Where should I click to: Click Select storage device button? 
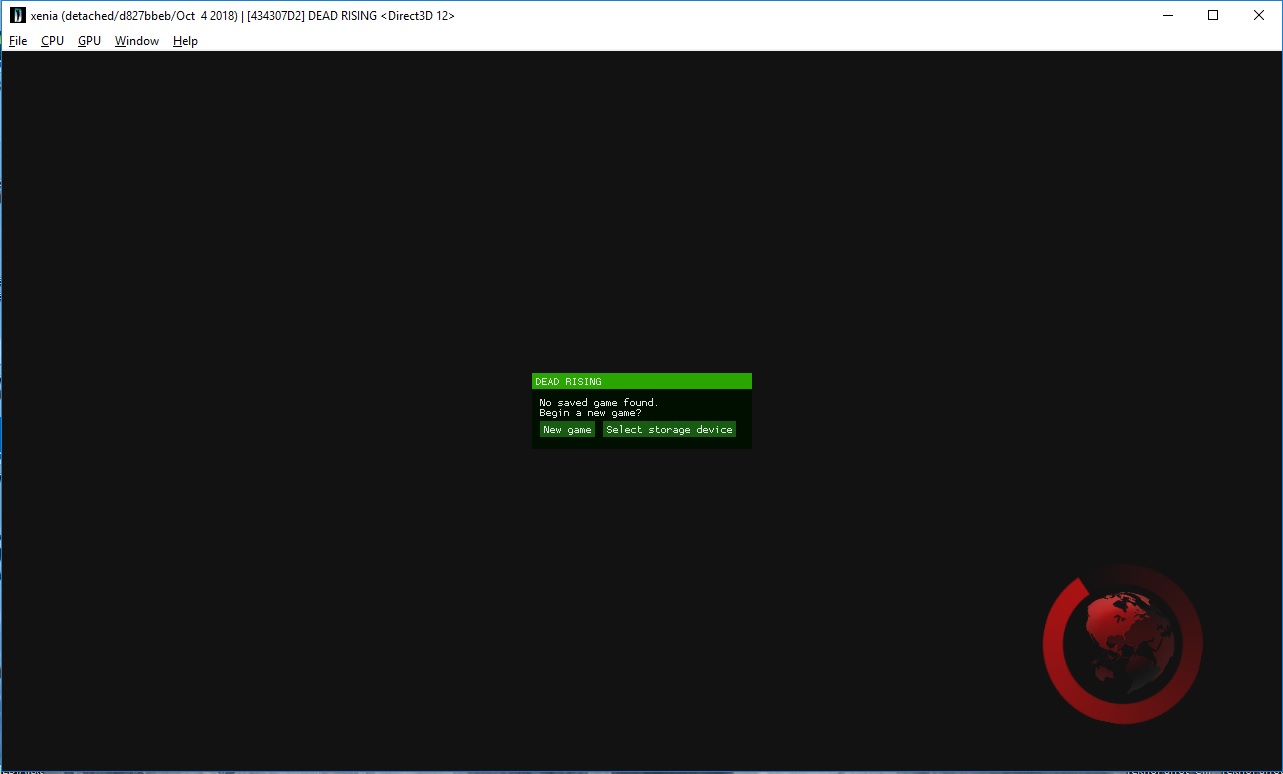coord(669,429)
